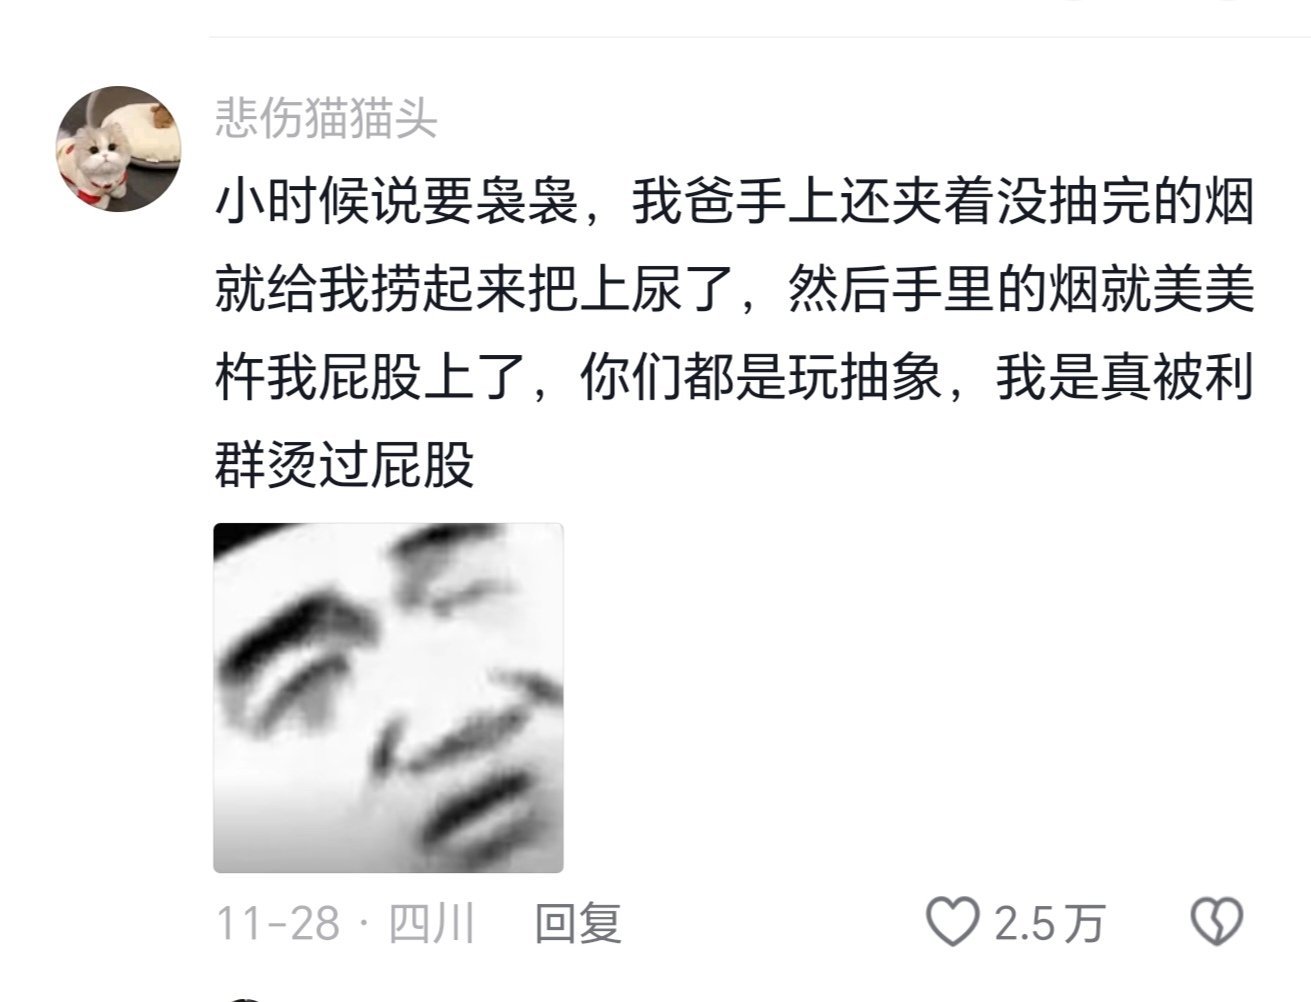Viewport: 1311px width, 1002px height.
Task: Tap the 11-28 date stamp
Action: [x=277, y=922]
